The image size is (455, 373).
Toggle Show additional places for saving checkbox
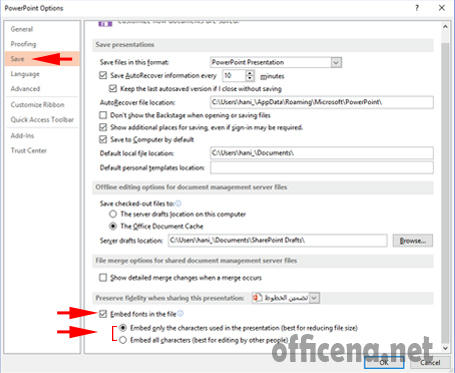(x=103, y=127)
